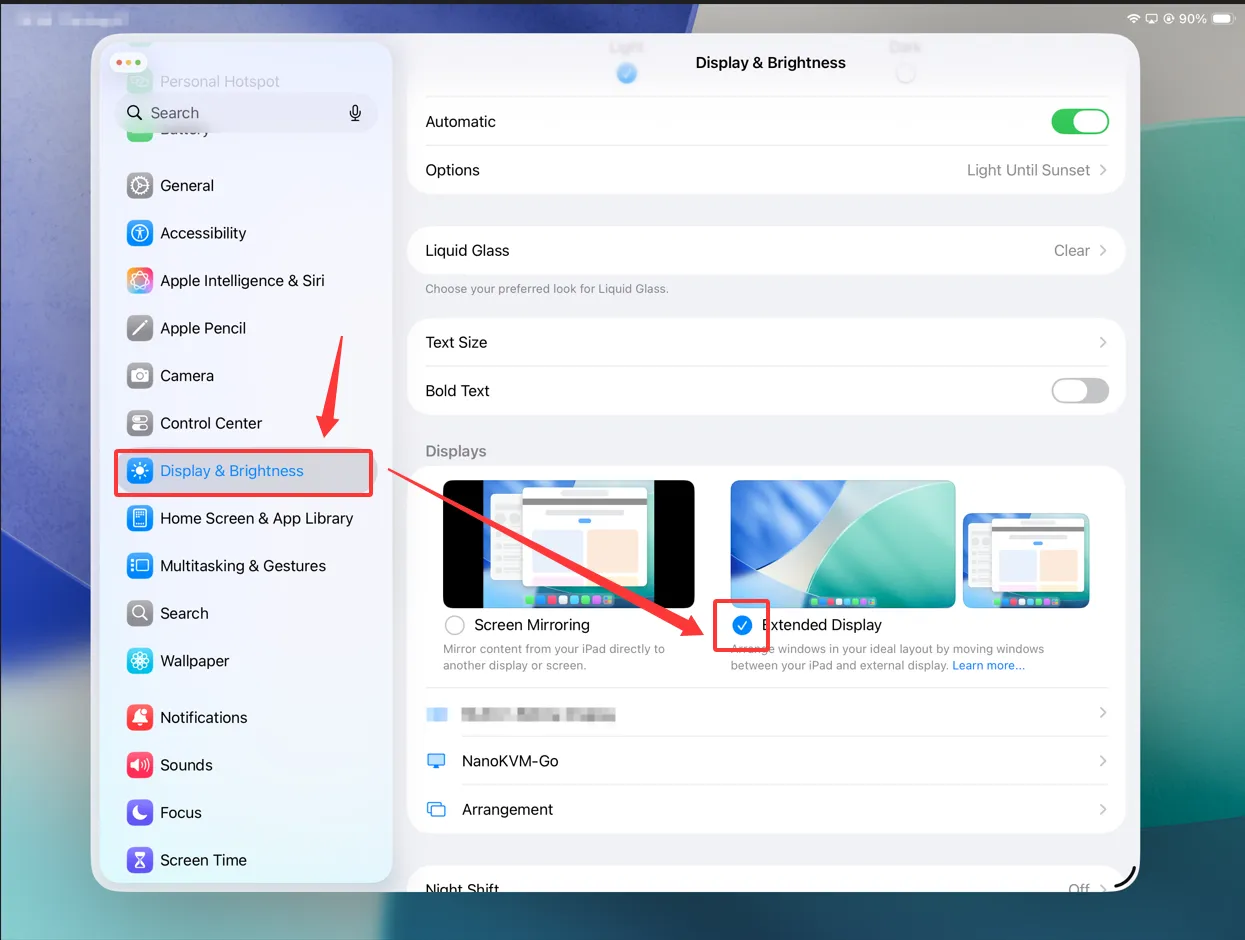Select Display & Brightness sun icon
The height and width of the screenshot is (940, 1245).
tap(140, 471)
